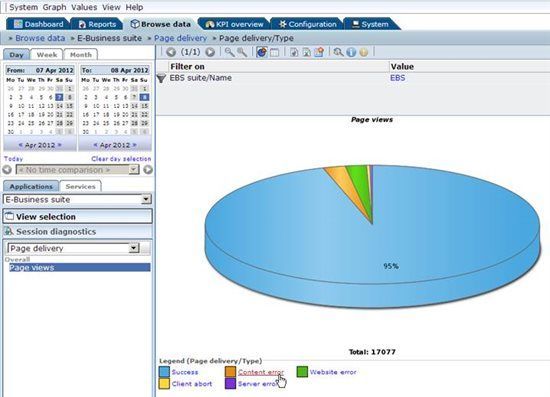Viewport: 550px width, 397px height.
Task: Go to the previous page arrow in toolbar
Action: pos(171,52)
